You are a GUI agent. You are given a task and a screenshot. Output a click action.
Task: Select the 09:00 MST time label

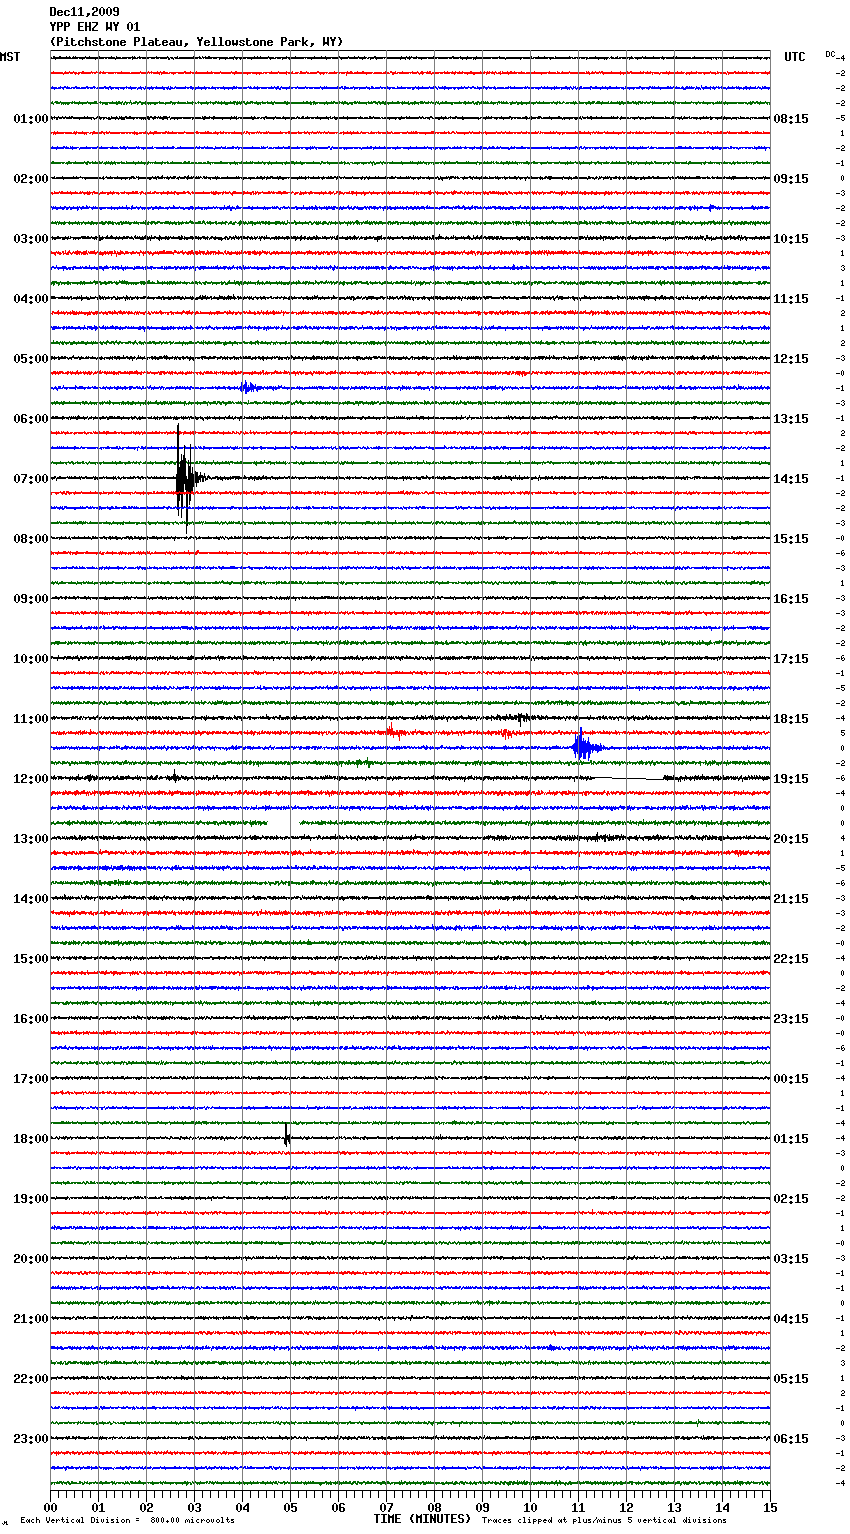[x=30, y=599]
